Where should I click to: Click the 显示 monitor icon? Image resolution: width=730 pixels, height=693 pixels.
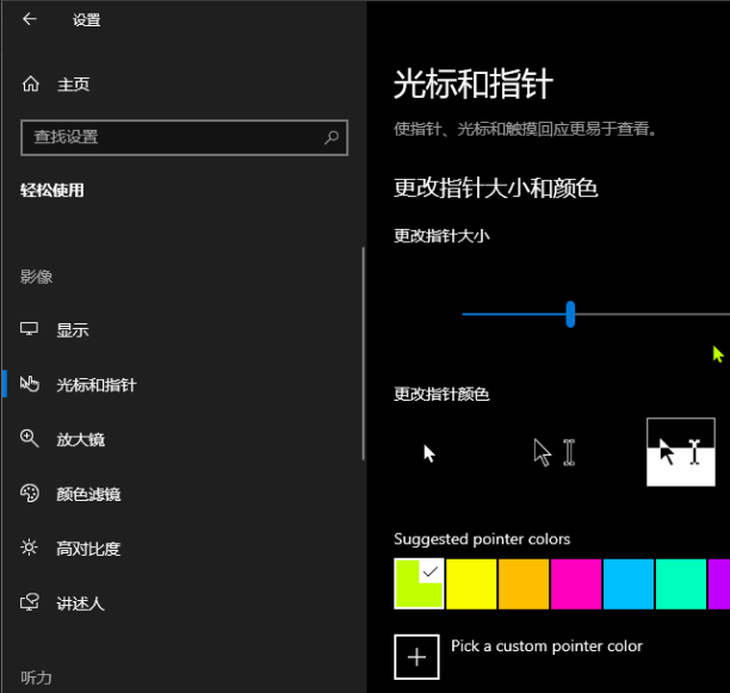29,329
